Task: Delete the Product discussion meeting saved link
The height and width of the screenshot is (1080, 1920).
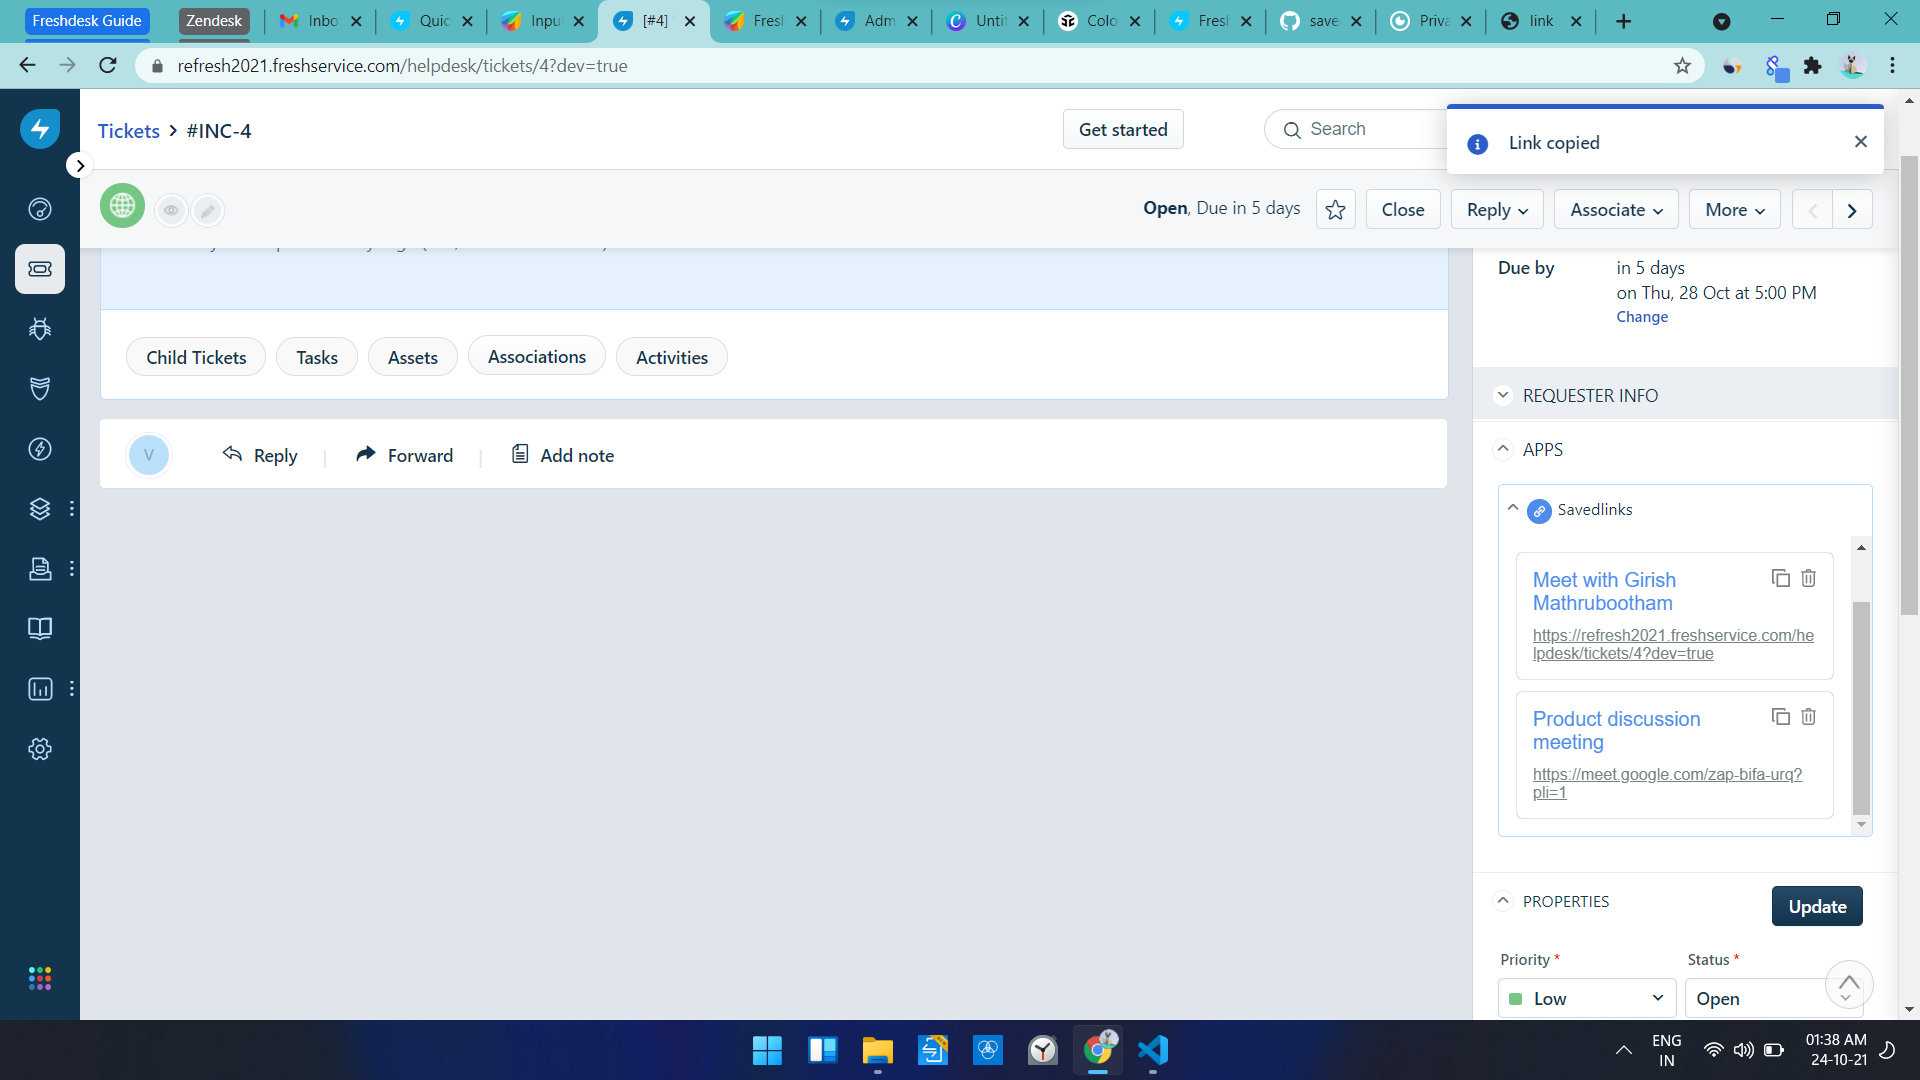Action: [1808, 717]
